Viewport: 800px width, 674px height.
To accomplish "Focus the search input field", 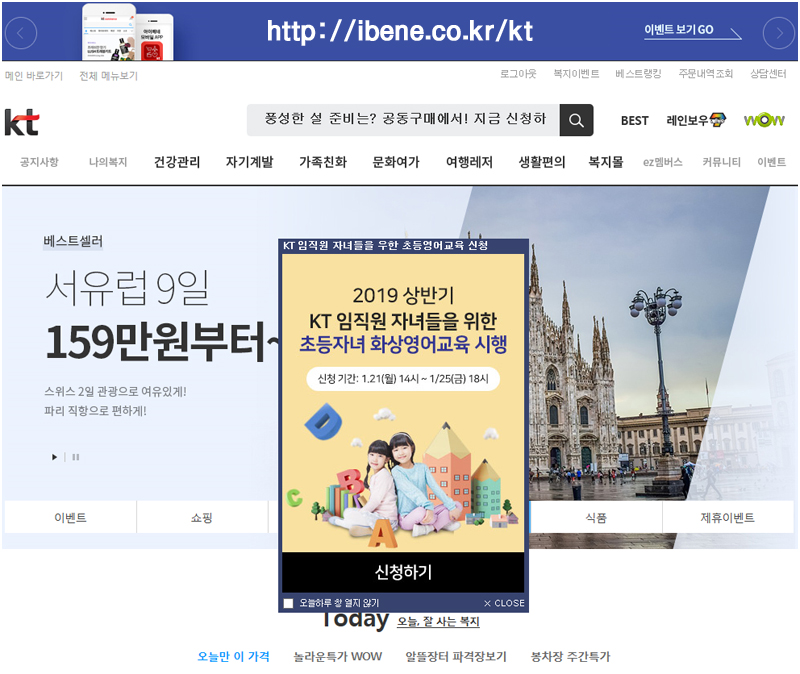I will tap(404, 120).
